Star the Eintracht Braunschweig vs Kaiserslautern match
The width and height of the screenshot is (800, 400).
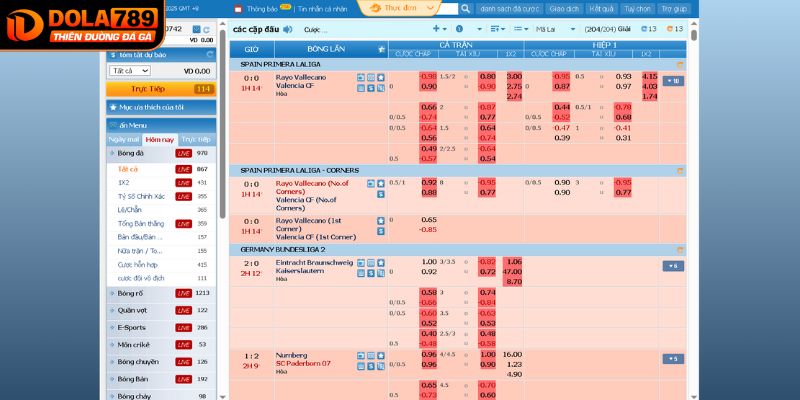381,263
